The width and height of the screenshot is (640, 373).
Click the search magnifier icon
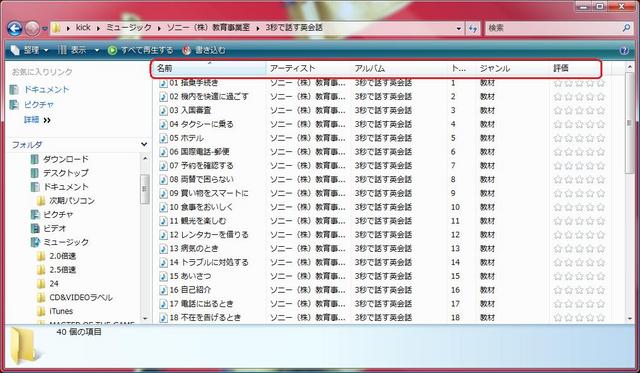click(626, 28)
